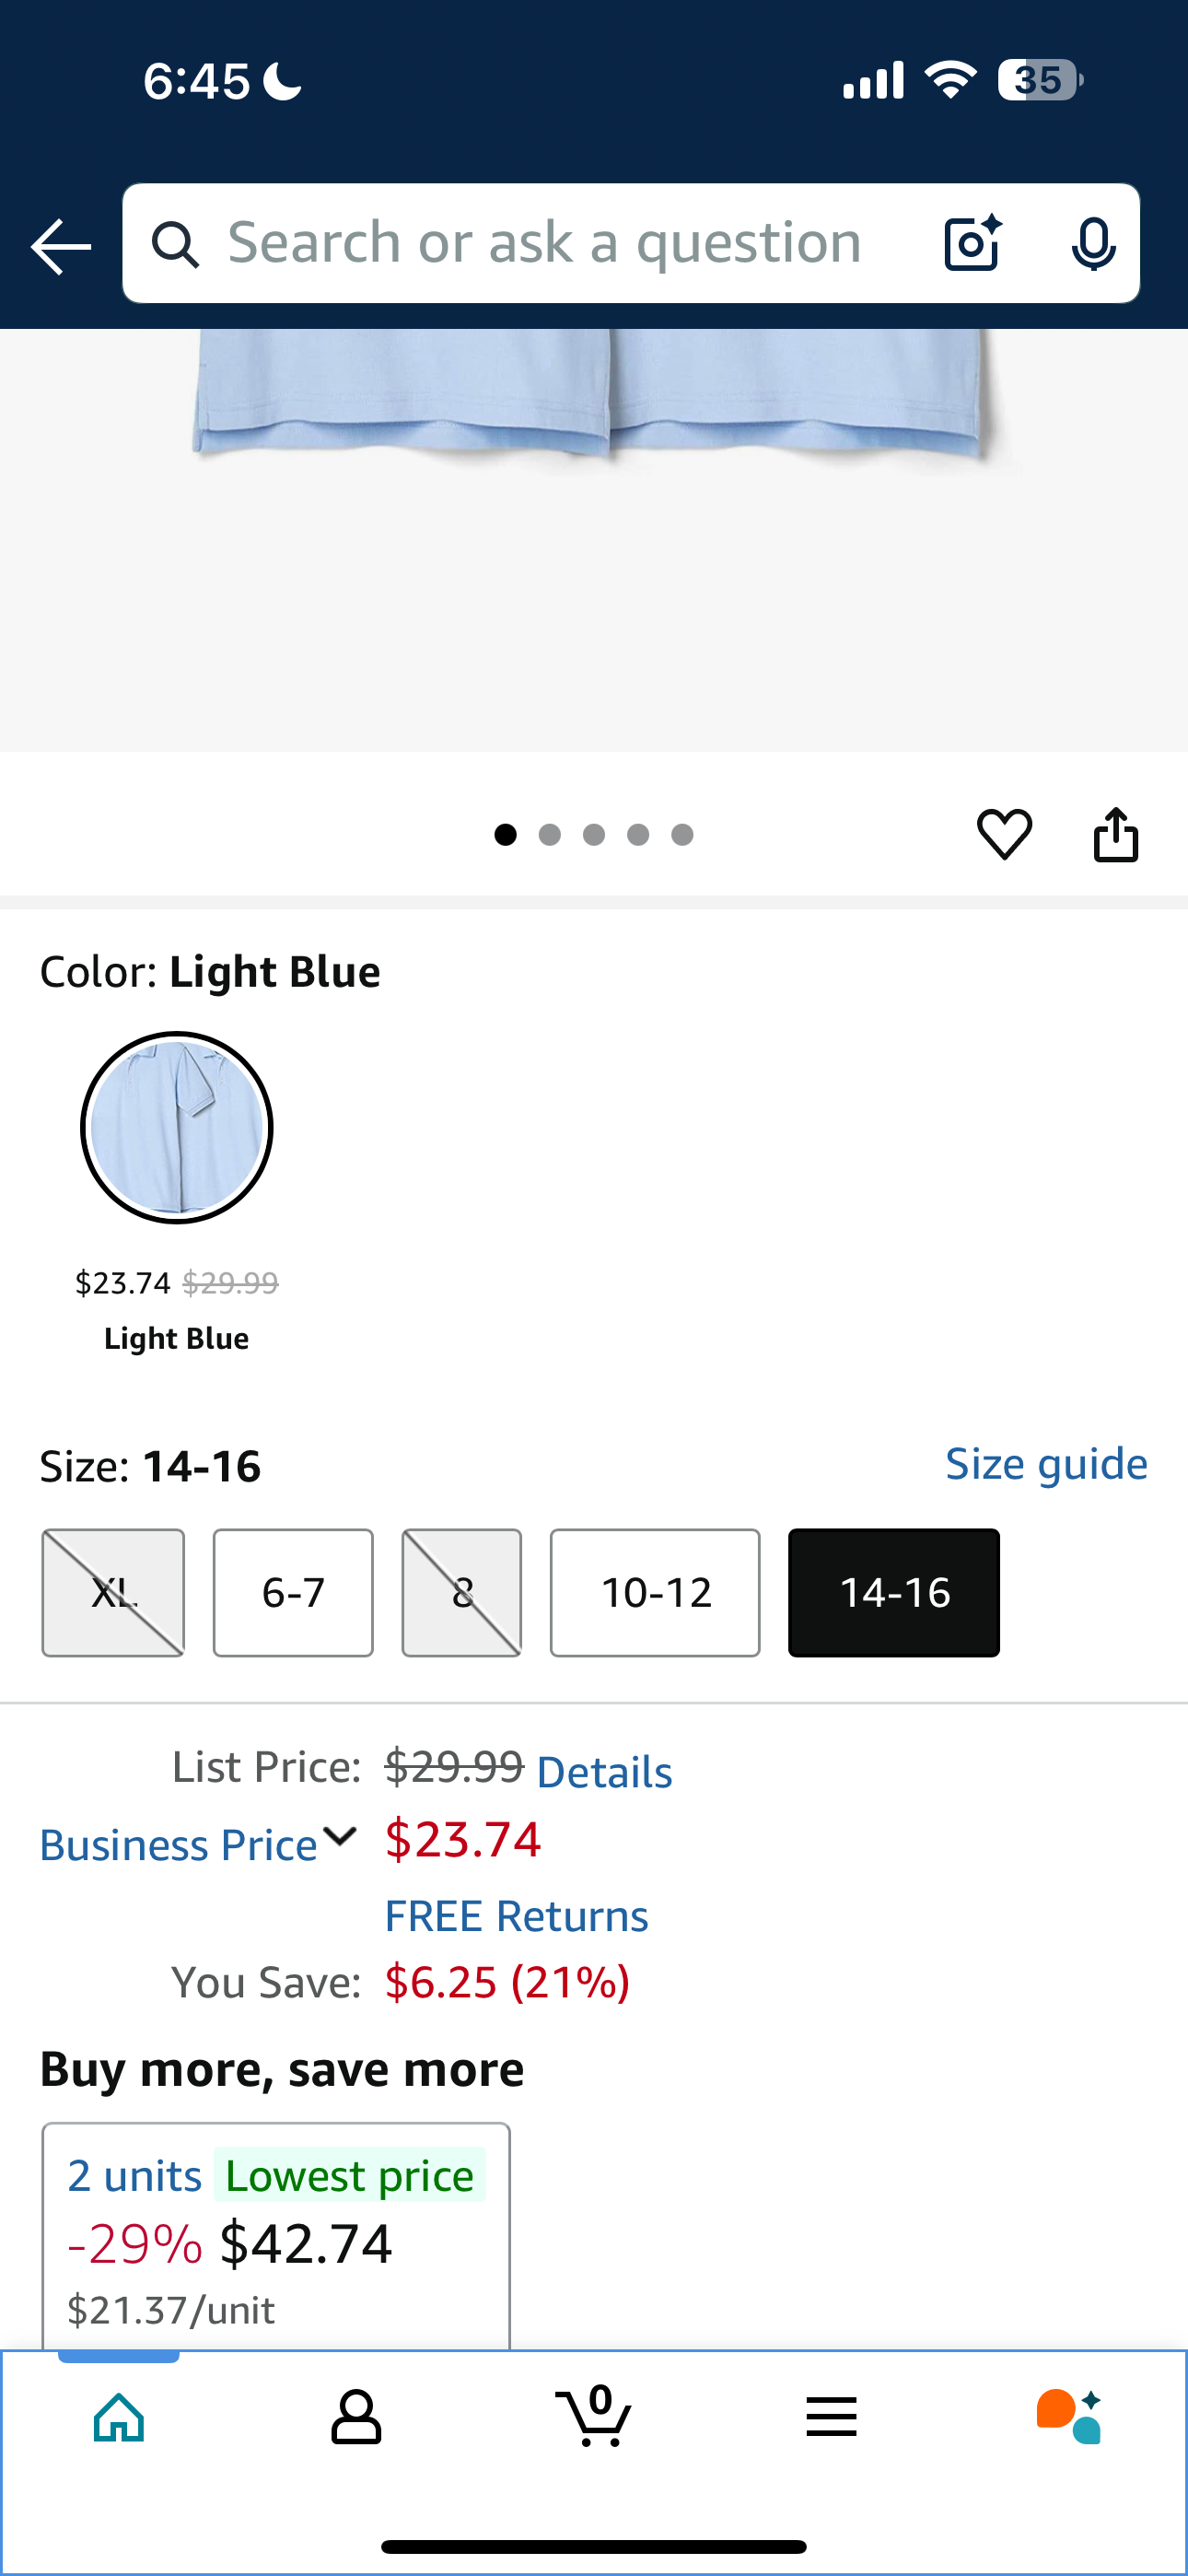Select size 10-12
This screenshot has height=2576, width=1188.
[655, 1592]
